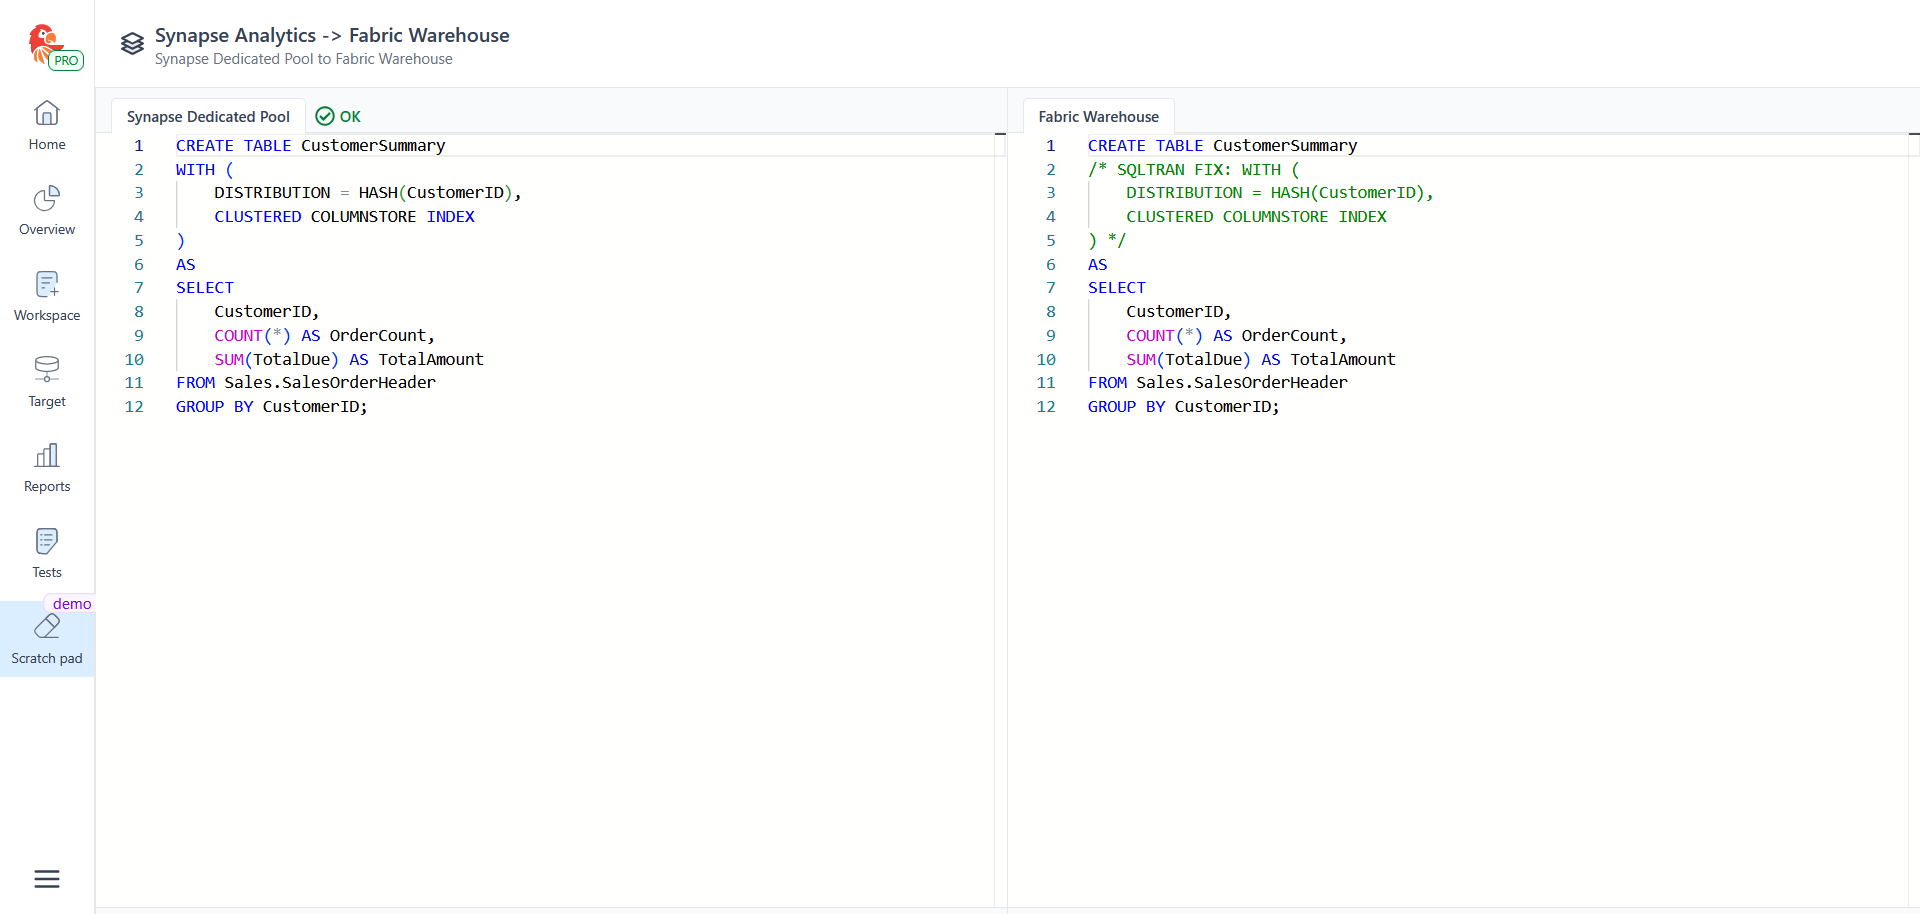Open the Home page icon
The height and width of the screenshot is (914, 1920).
point(47,114)
